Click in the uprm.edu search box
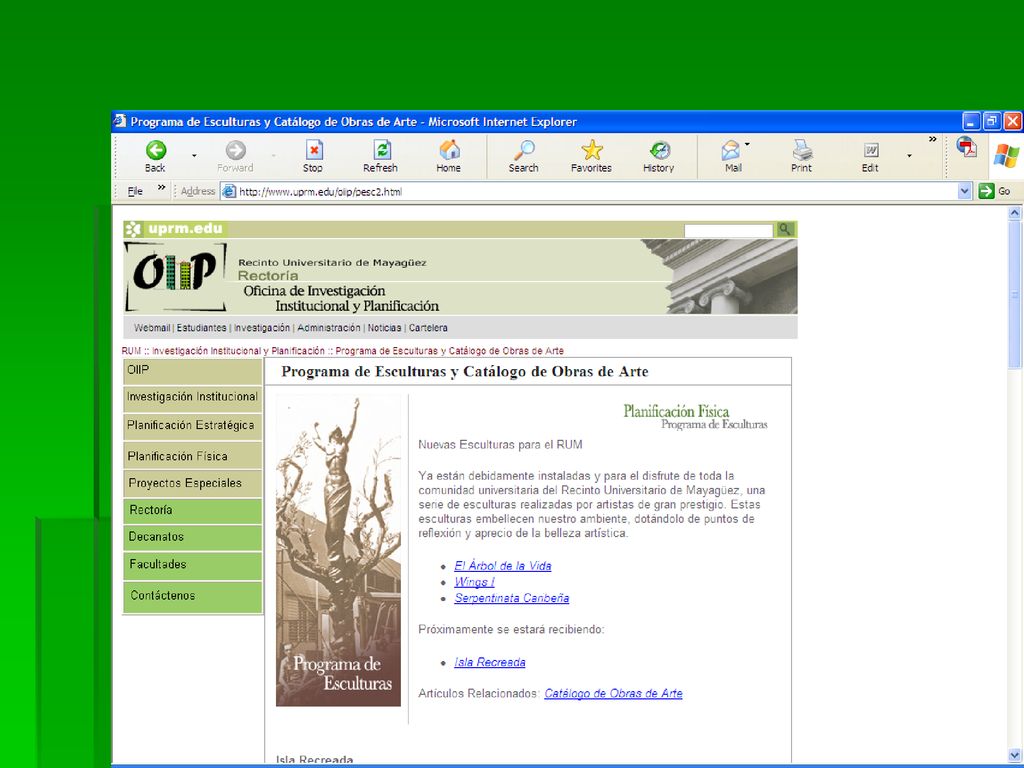Viewport: 1024px width, 768px height. pos(728,230)
